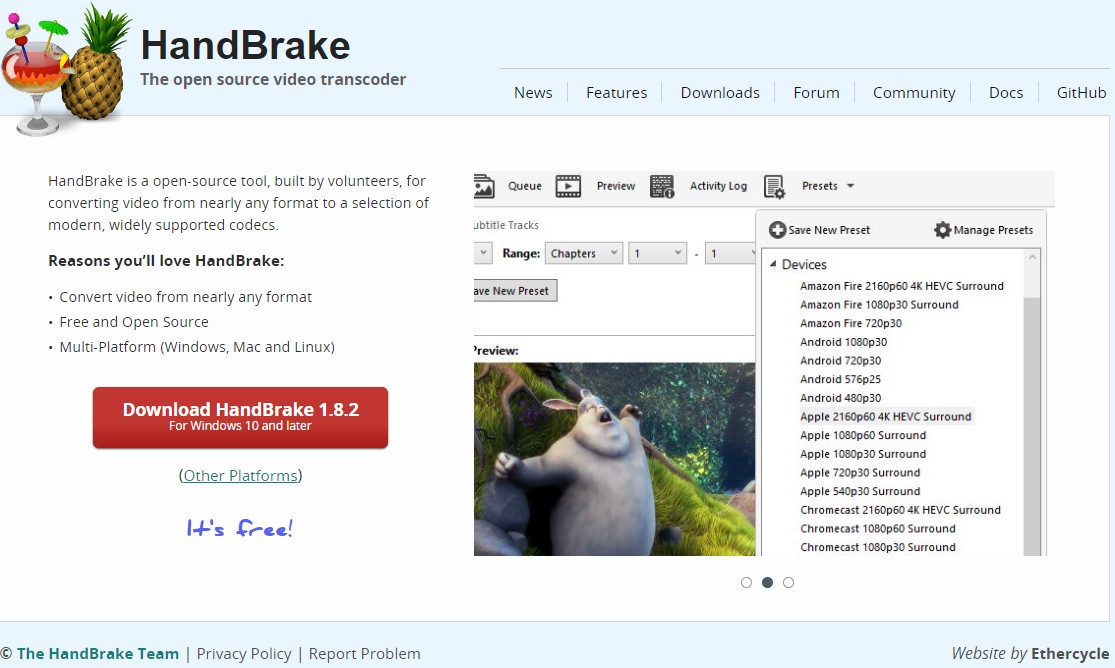
Task: Open the Features page
Action: [617, 92]
